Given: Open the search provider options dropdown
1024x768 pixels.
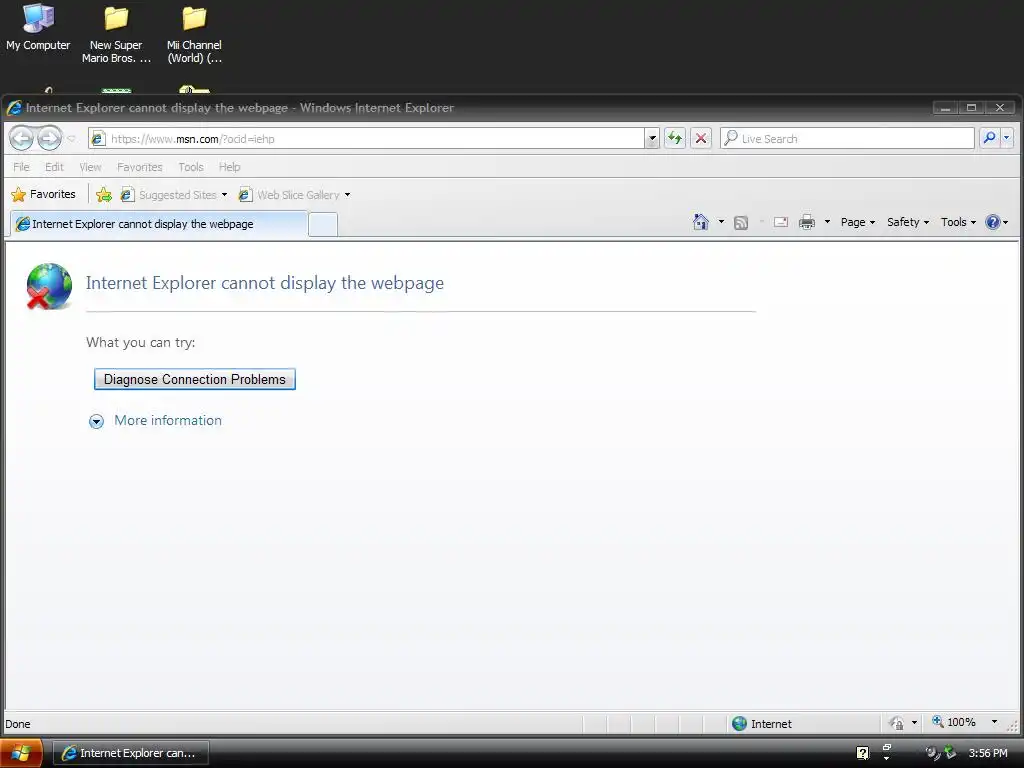Looking at the screenshot, I should (x=1006, y=138).
